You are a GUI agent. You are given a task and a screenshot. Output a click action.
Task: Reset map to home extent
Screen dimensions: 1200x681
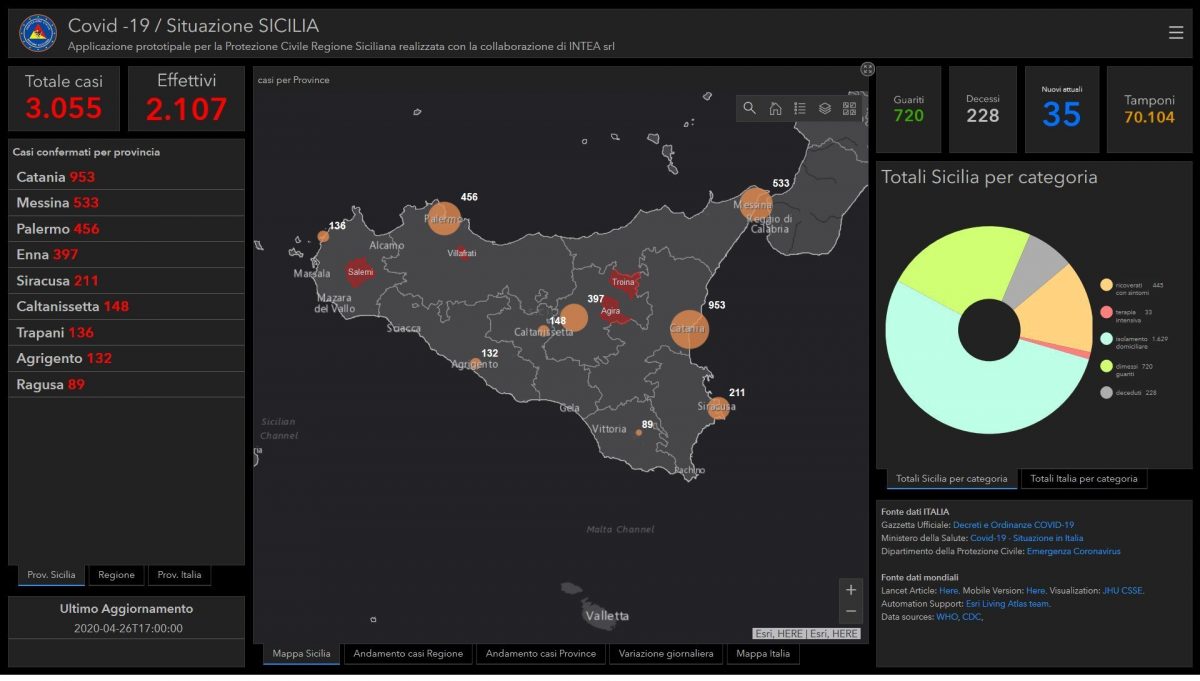tap(775, 109)
